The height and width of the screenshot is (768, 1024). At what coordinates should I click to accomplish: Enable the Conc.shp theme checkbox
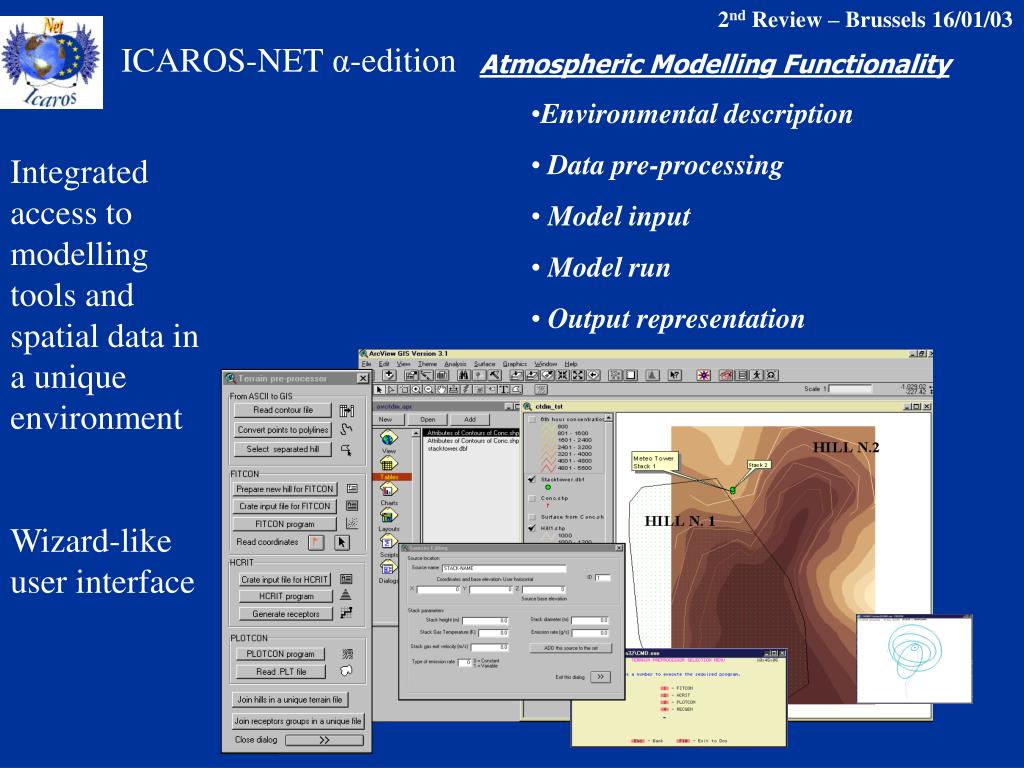click(x=532, y=498)
